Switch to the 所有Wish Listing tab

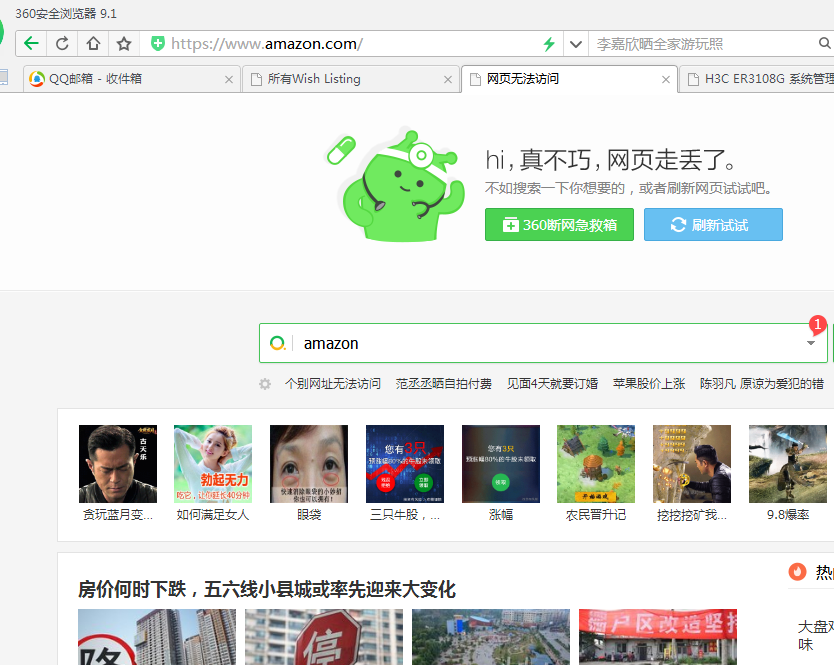(x=351, y=79)
